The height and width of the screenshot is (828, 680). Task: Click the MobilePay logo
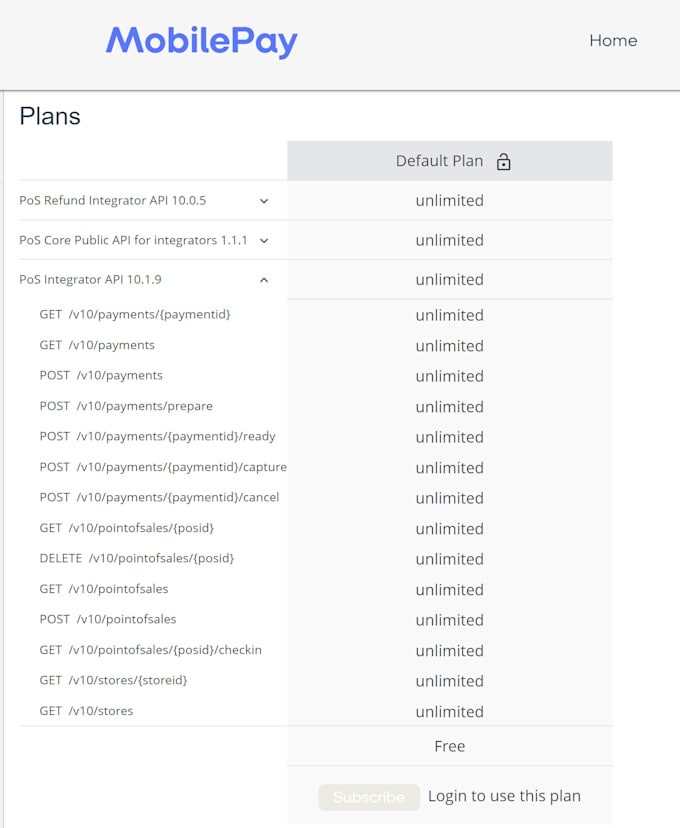coord(201,41)
